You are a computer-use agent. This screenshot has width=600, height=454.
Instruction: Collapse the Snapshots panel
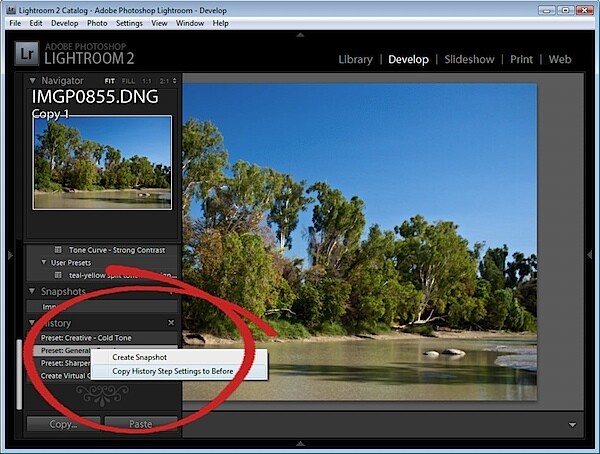pyautogui.click(x=32, y=291)
